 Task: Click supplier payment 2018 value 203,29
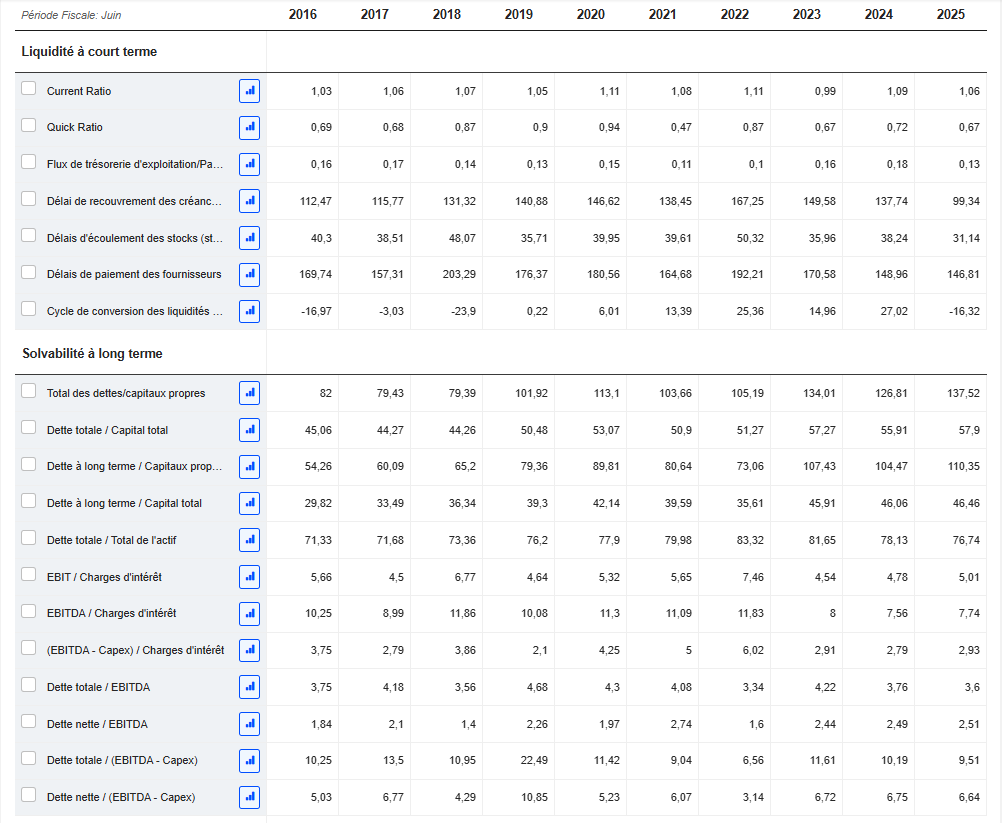tap(459, 274)
